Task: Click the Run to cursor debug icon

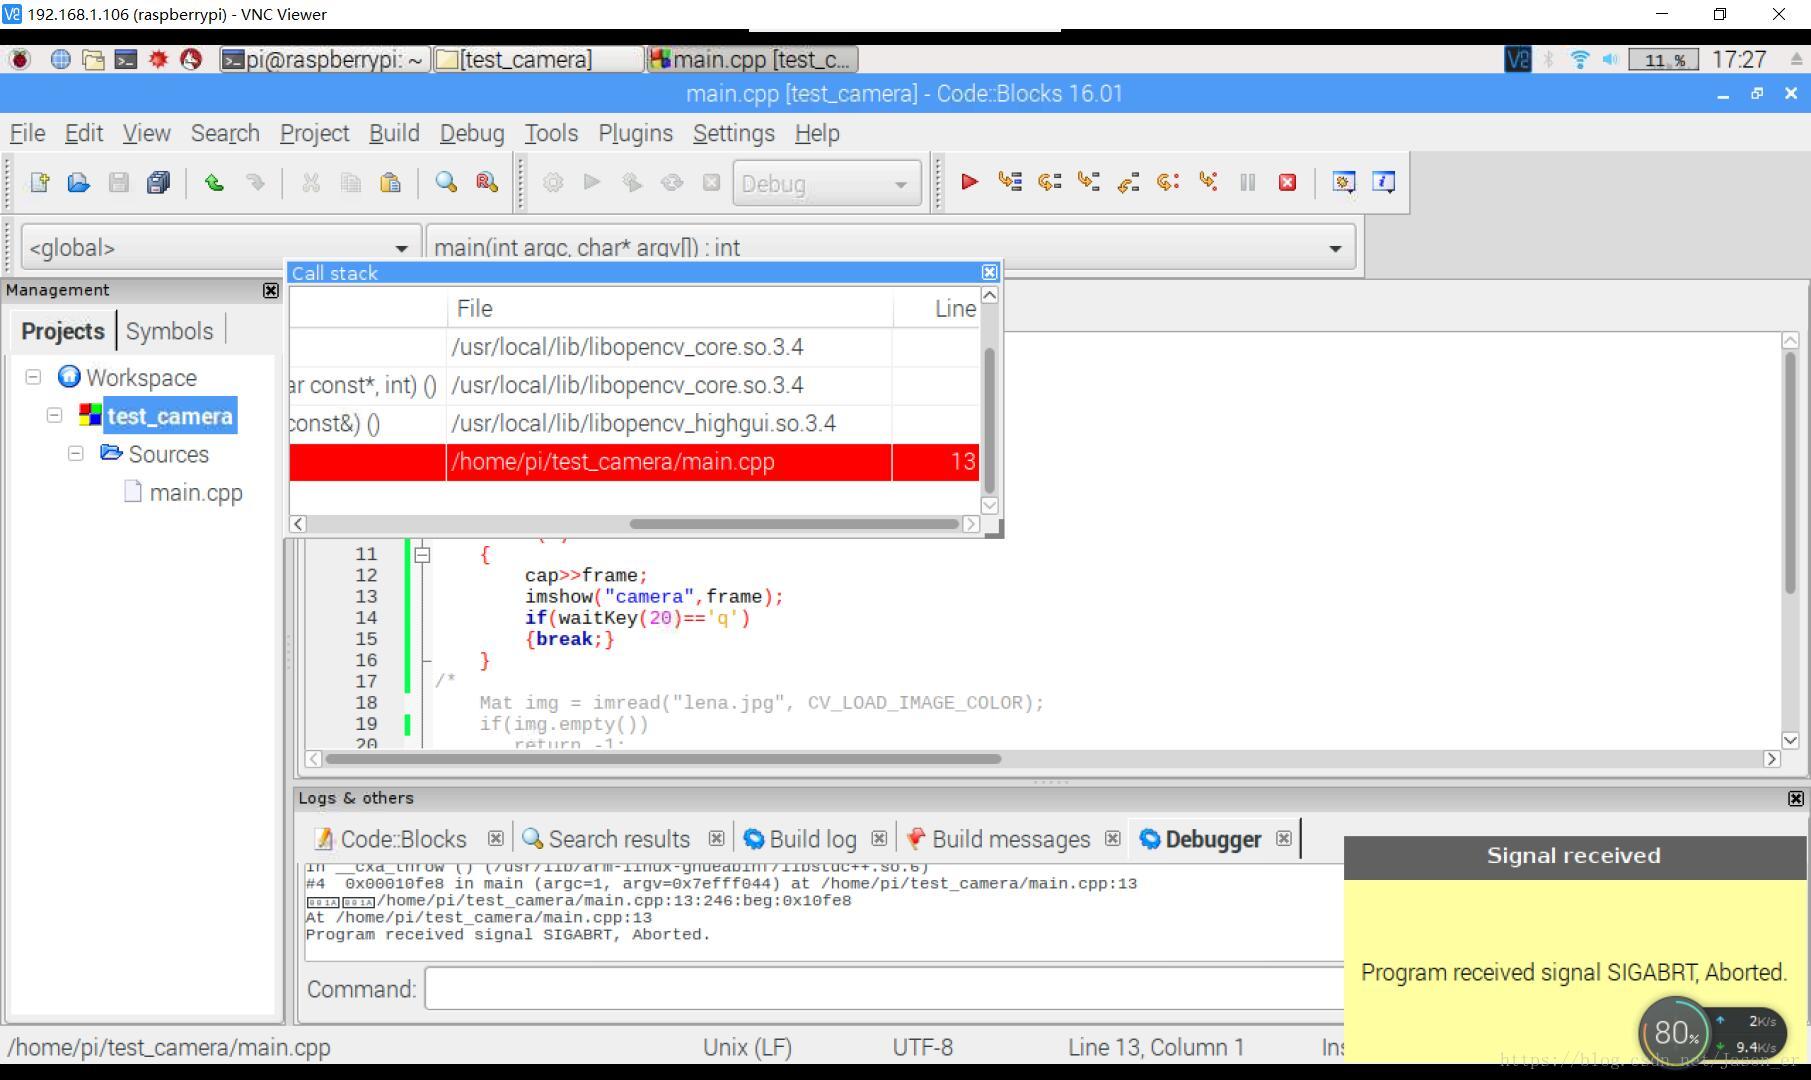Action: tap(1010, 182)
